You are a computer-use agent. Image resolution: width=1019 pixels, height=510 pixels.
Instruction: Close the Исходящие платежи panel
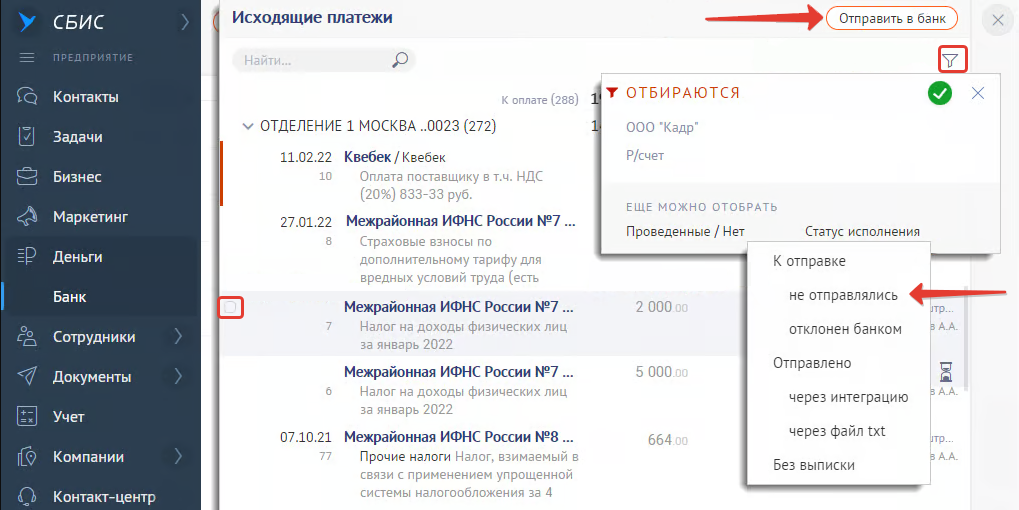point(998,20)
